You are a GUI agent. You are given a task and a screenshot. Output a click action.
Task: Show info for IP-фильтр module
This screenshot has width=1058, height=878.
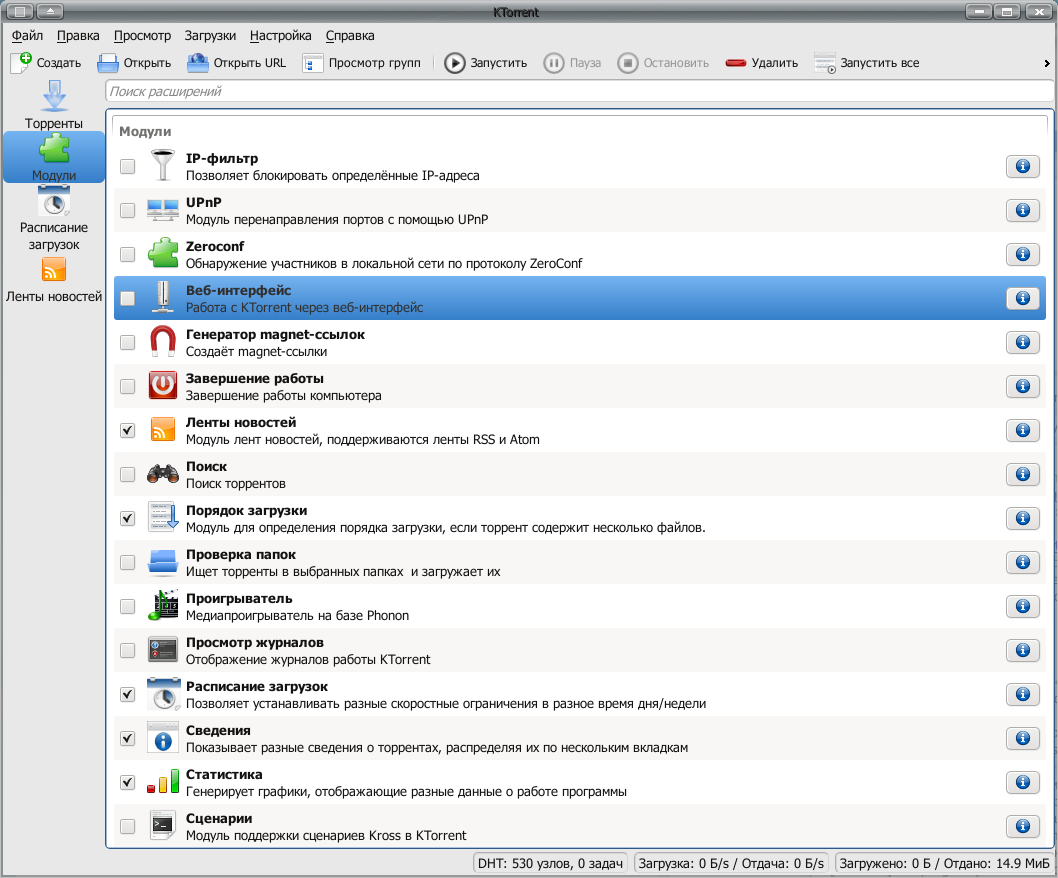tap(1022, 166)
